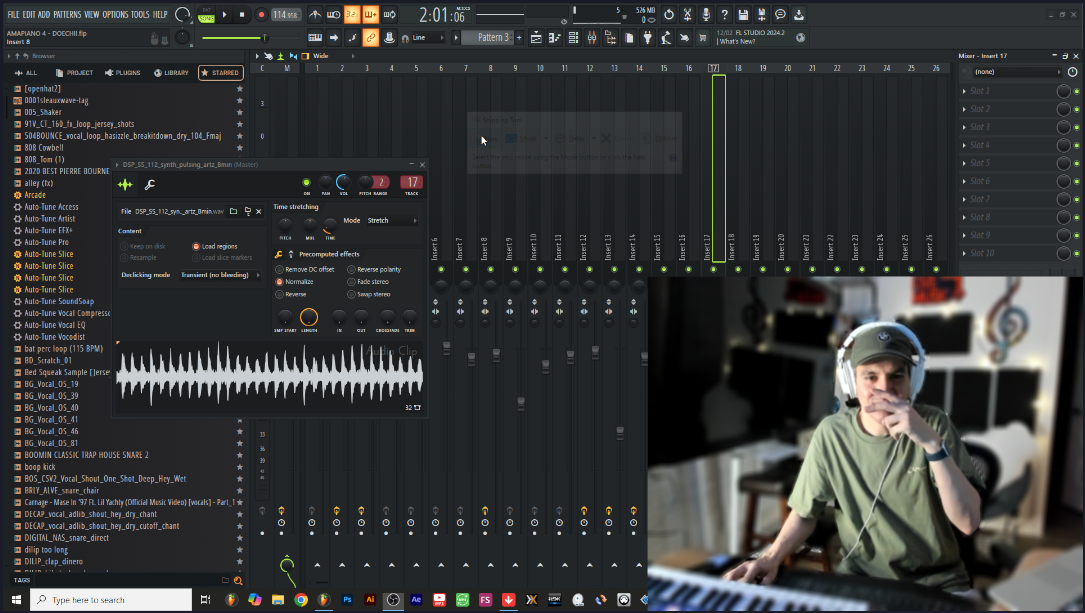Click the remove sample X button in sampler
The width and height of the screenshot is (1085, 613).
point(259,211)
